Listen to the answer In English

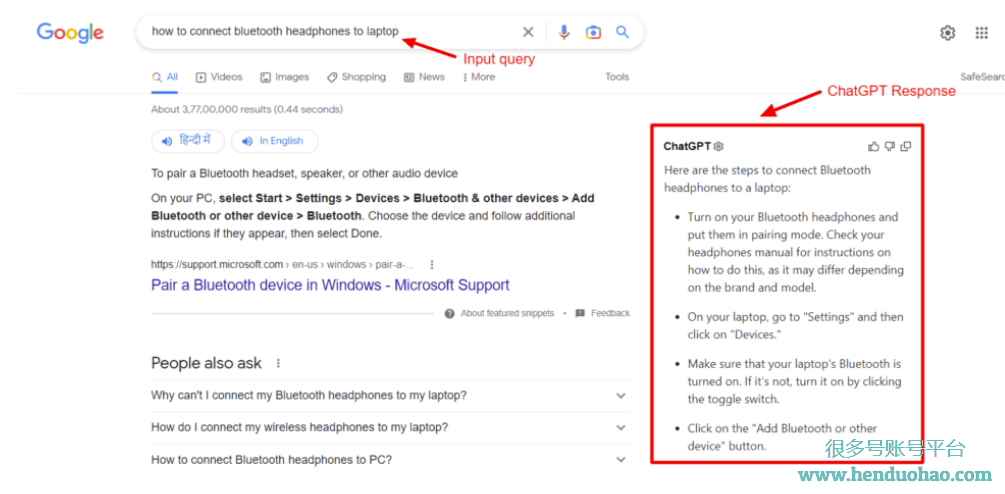274,141
